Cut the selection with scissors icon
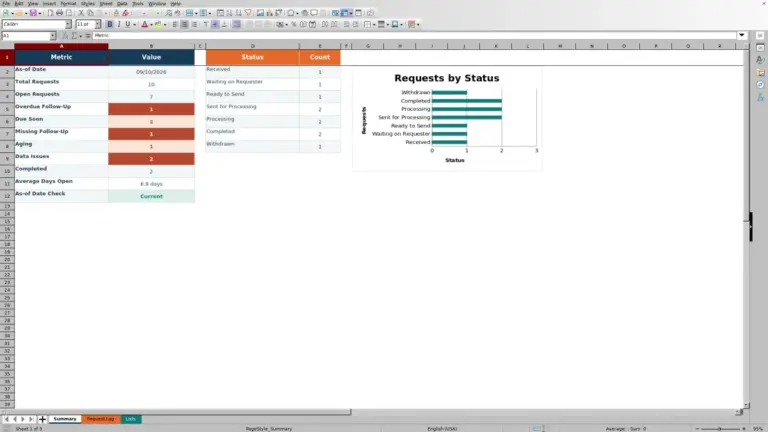The height and width of the screenshot is (432, 768). click(x=81, y=13)
